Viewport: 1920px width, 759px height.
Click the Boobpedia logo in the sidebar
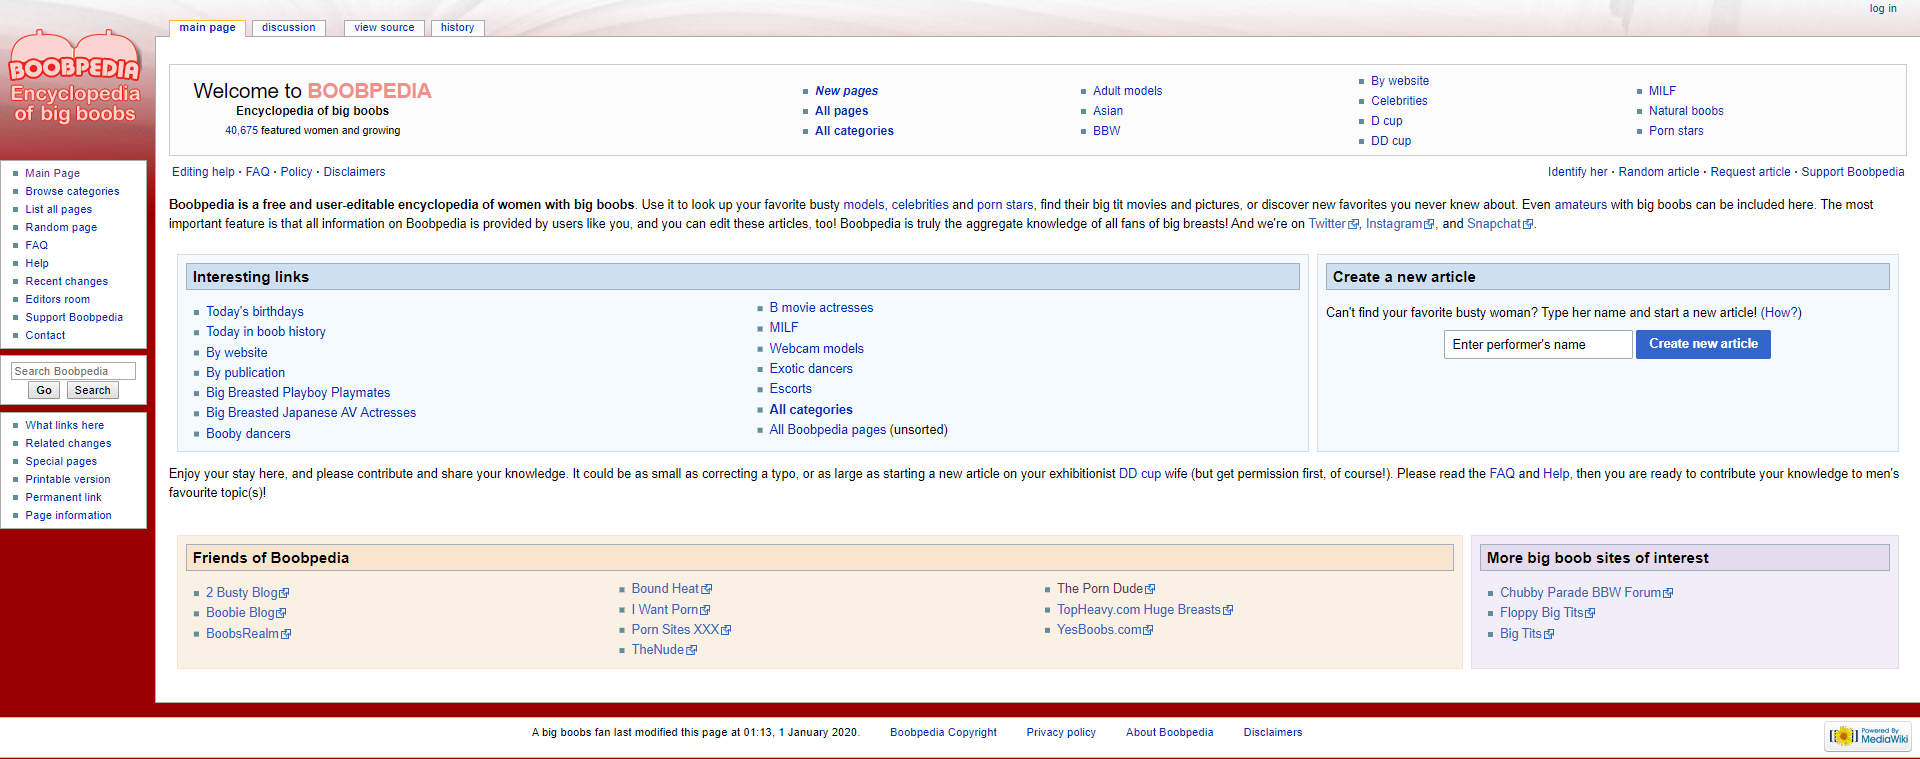[75, 80]
